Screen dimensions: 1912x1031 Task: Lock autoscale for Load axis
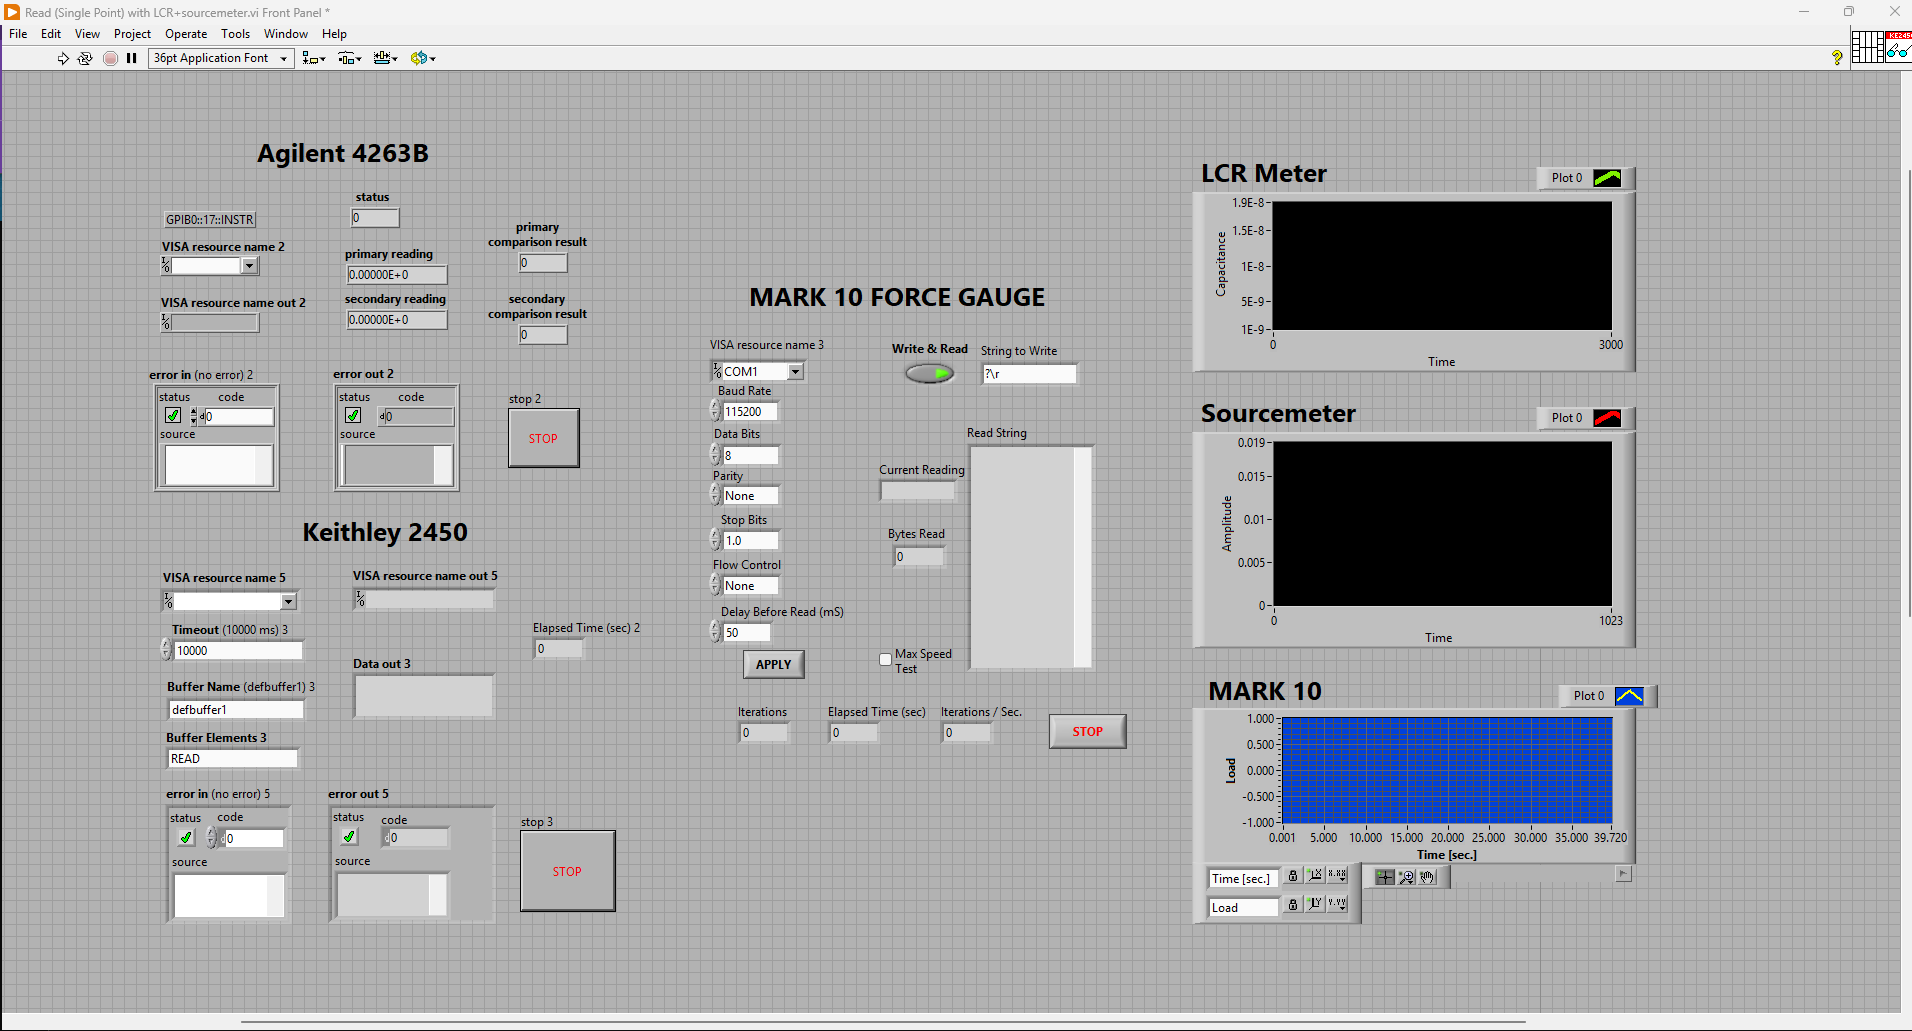[x=1293, y=904]
